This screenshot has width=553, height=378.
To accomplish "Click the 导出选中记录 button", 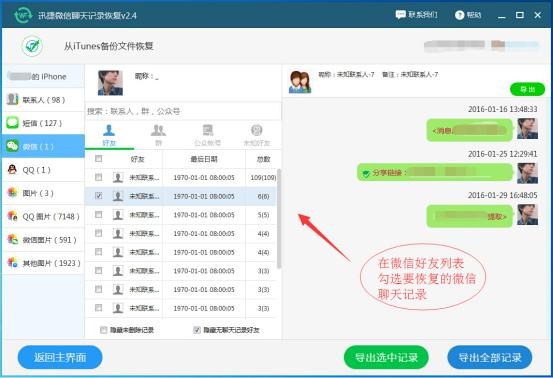I will pos(386,357).
